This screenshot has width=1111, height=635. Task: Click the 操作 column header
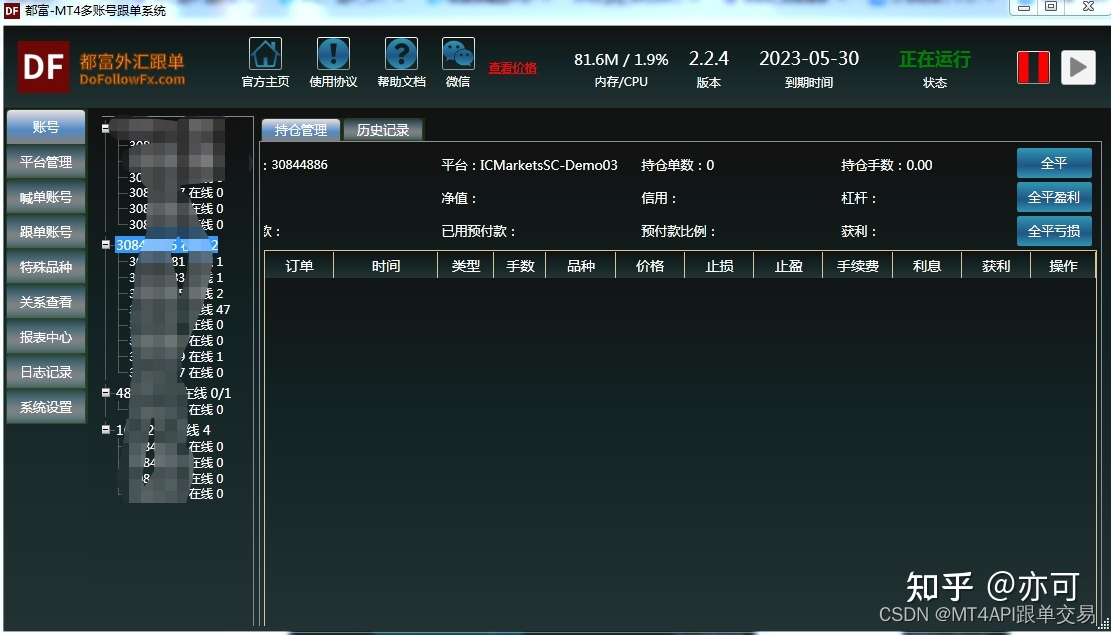(x=1063, y=266)
